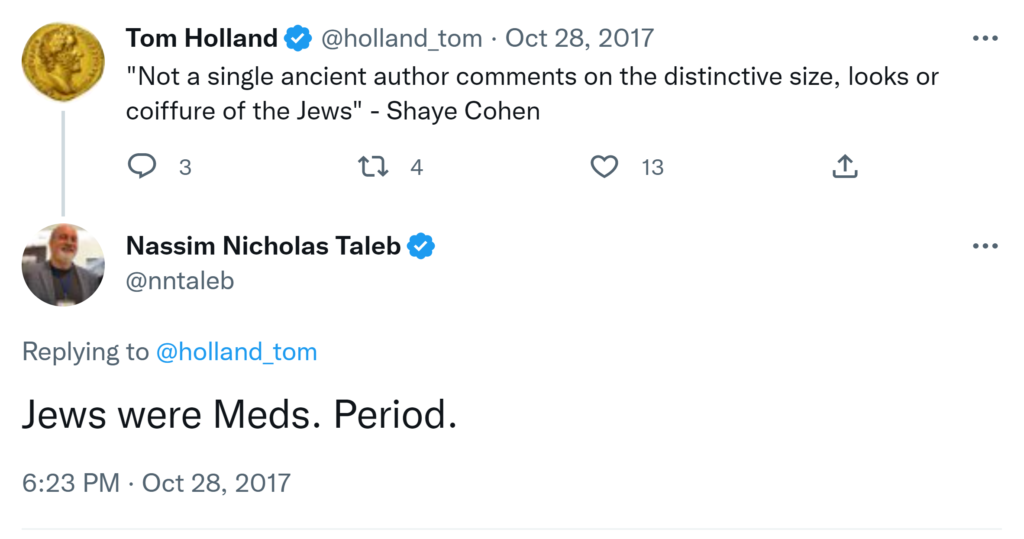Retweet Tom Holland's tweet via retweet icon
The image size is (1024, 539).
tap(373, 166)
